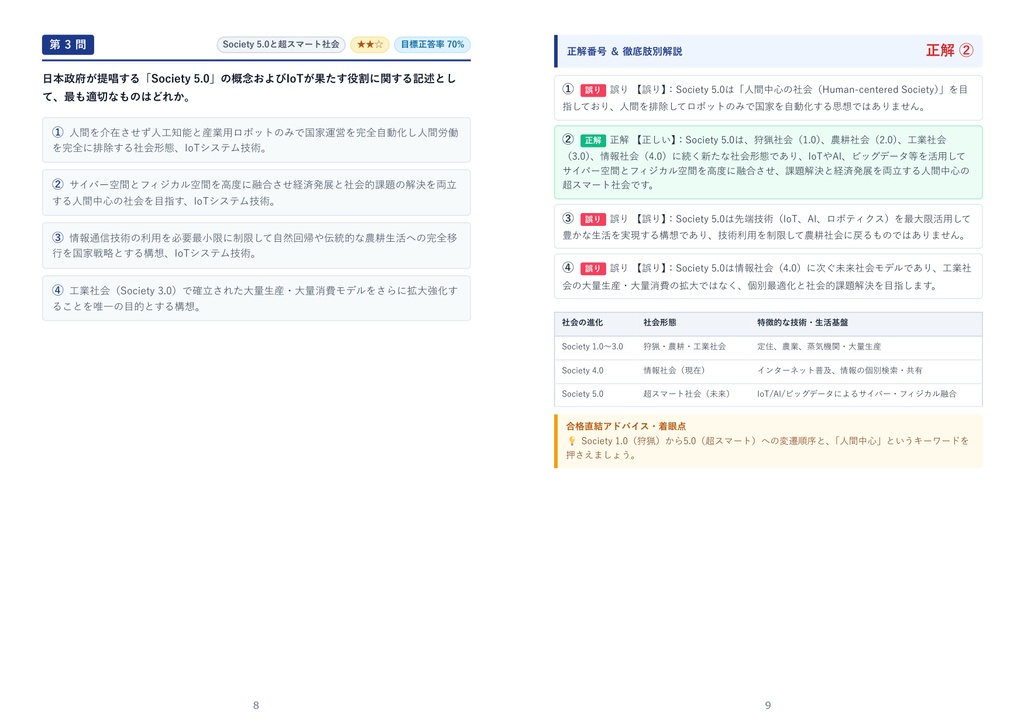This screenshot has width=1024, height=727.
Task: Click the green 正解 badge in explanation ②
Action: coord(592,140)
